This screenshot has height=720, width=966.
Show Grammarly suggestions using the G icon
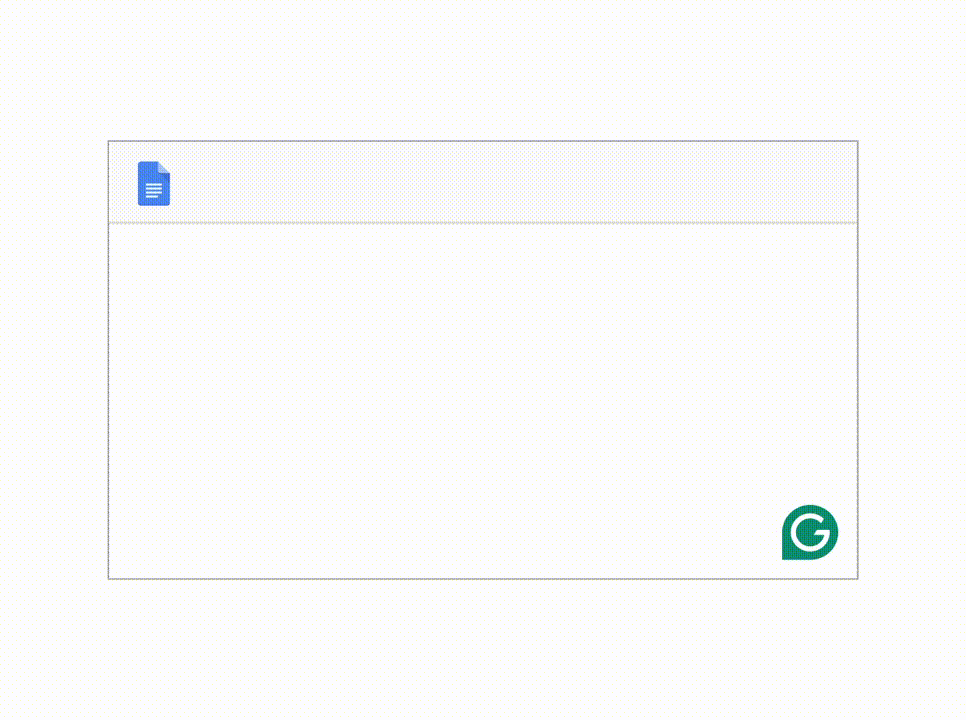pos(810,532)
